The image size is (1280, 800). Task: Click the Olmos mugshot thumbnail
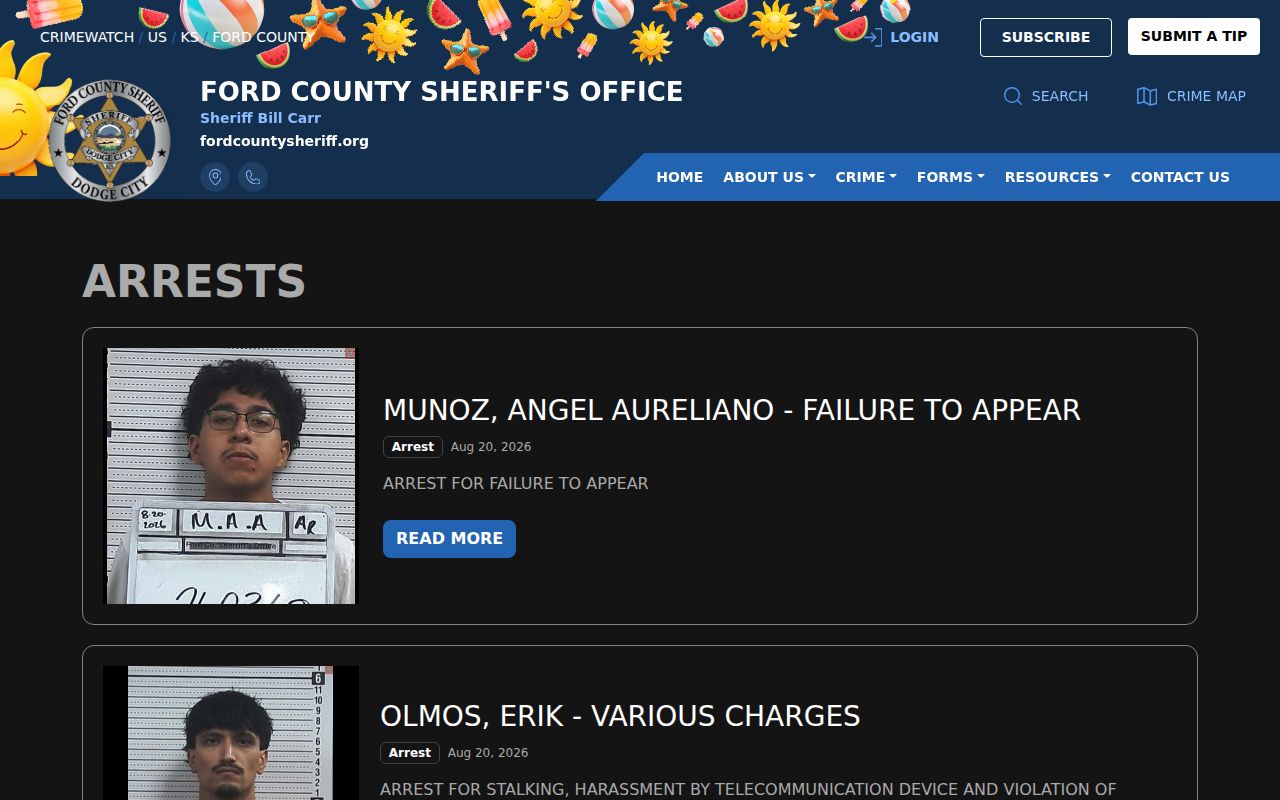[x=231, y=733]
